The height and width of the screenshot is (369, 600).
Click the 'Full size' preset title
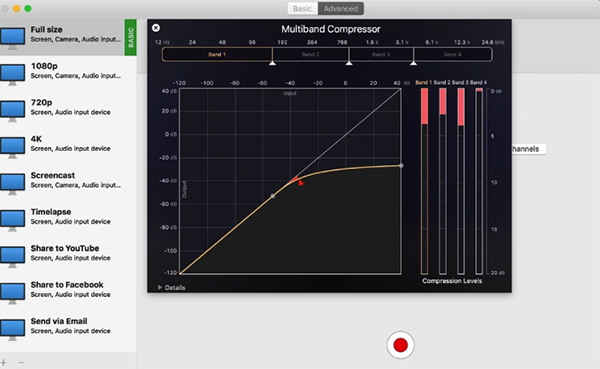(x=46, y=29)
